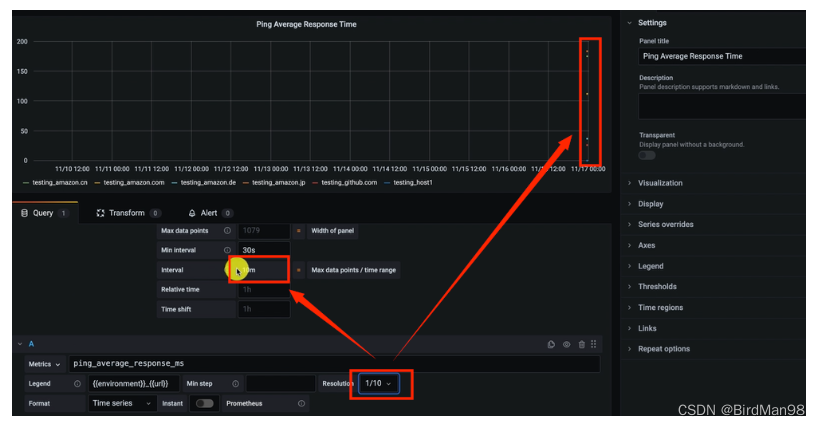Open the Format Time series dropdown
The image size is (821, 426).
pyautogui.click(x=122, y=403)
